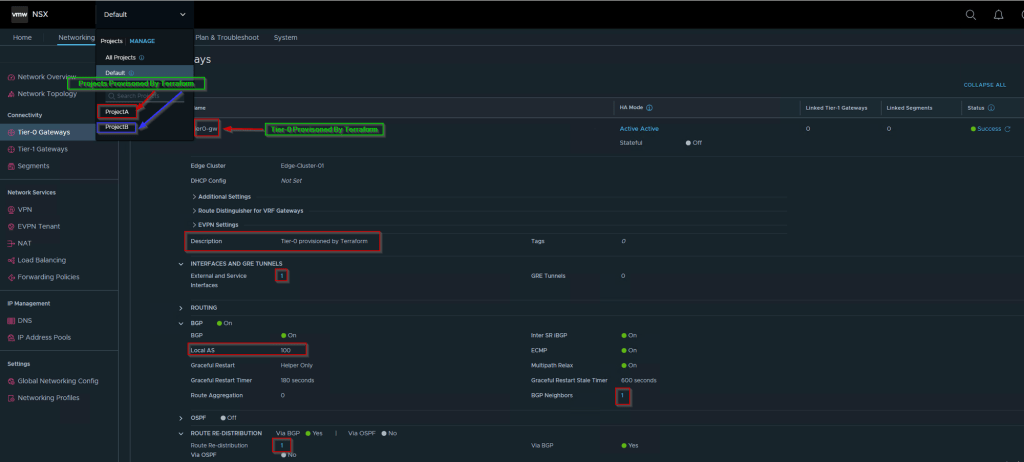
Task: Select ProjectA from the projects list
Action: coord(117,111)
